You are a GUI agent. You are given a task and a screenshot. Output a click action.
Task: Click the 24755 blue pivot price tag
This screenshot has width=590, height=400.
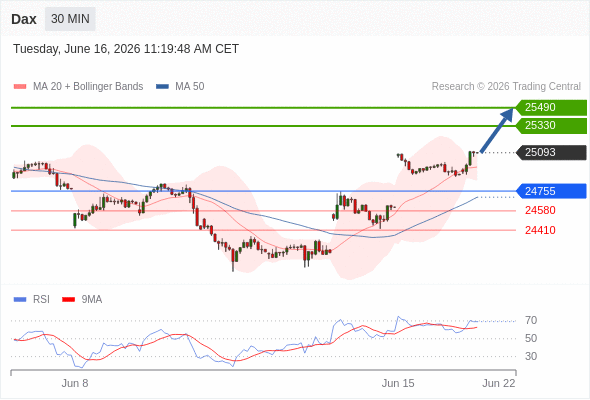tap(551, 191)
